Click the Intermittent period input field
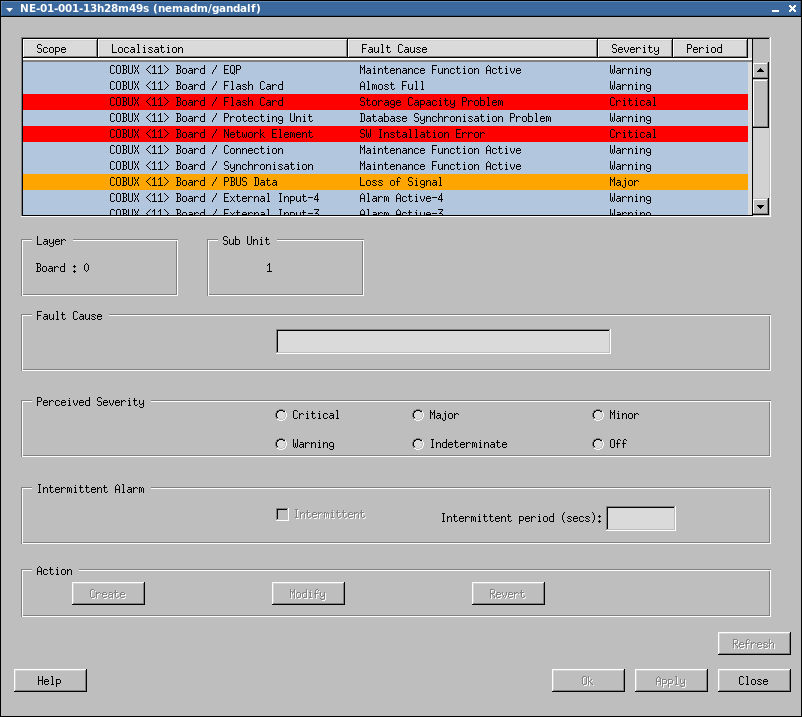 point(640,518)
